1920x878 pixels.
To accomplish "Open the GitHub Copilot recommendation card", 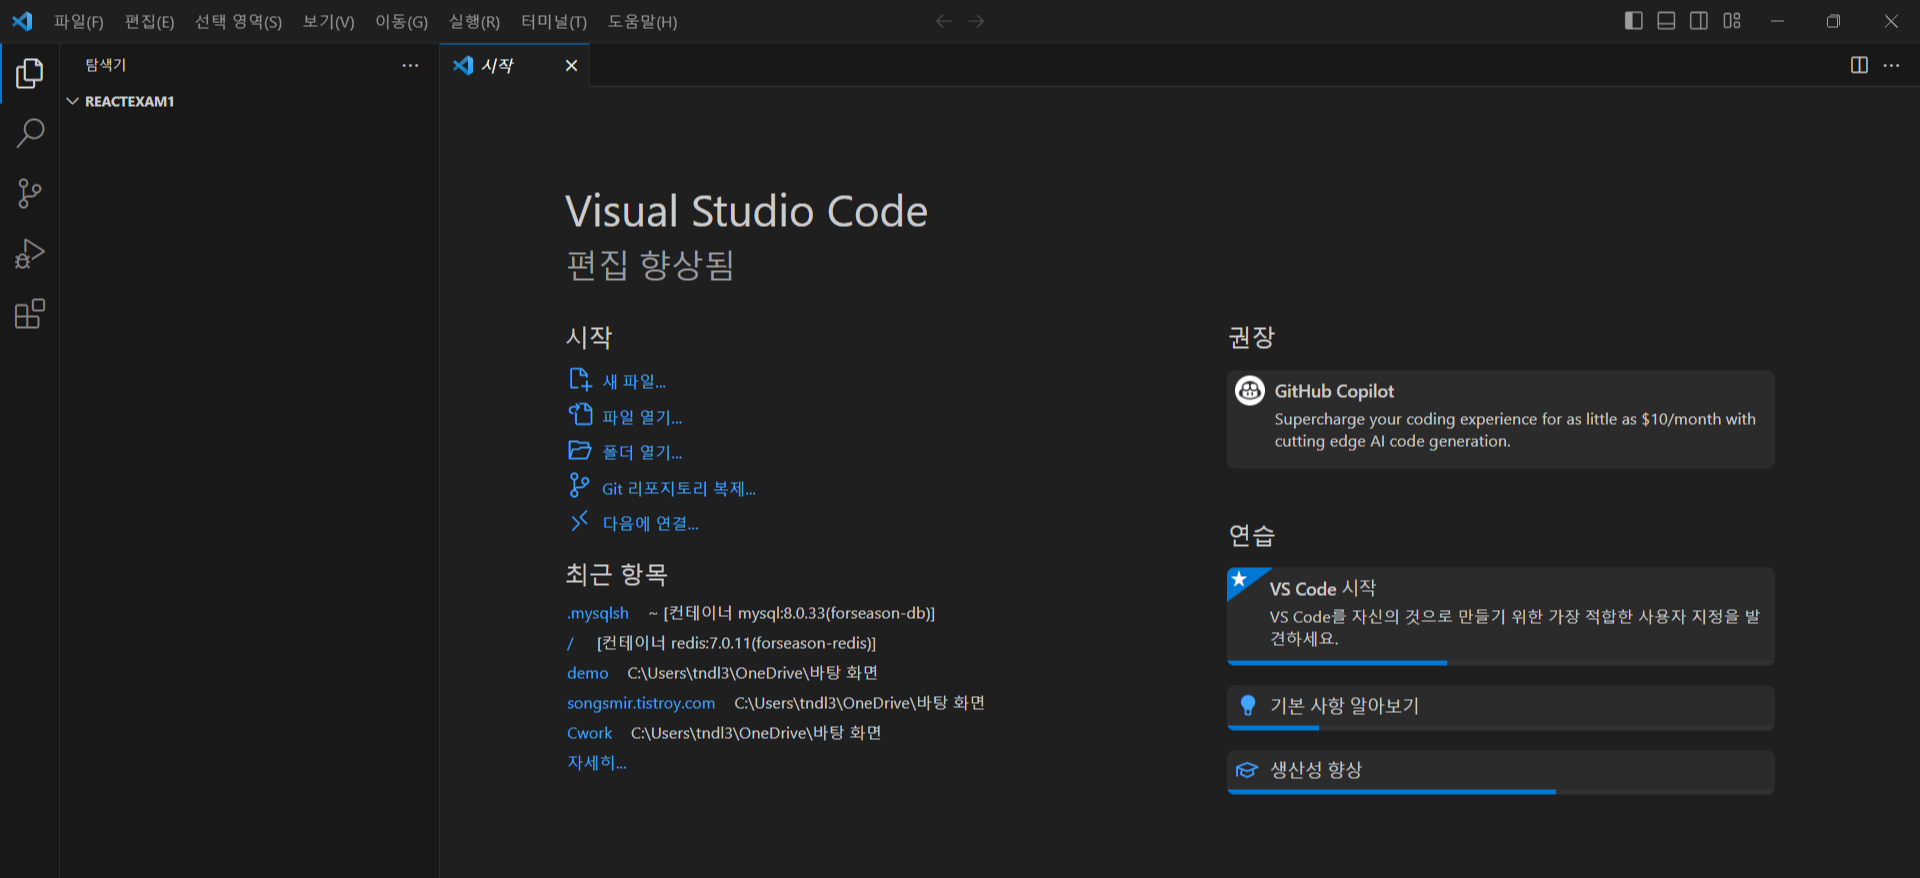I will point(1501,419).
